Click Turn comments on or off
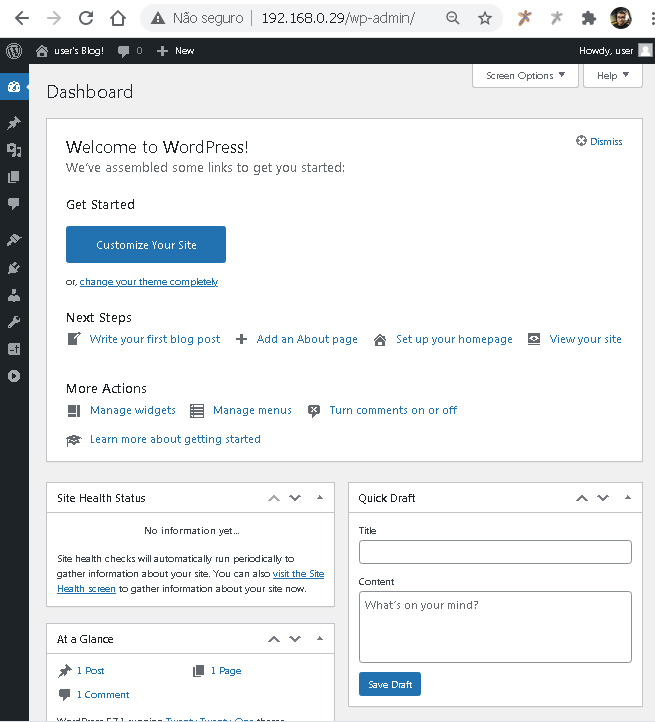This screenshot has width=655, height=722. (x=393, y=410)
